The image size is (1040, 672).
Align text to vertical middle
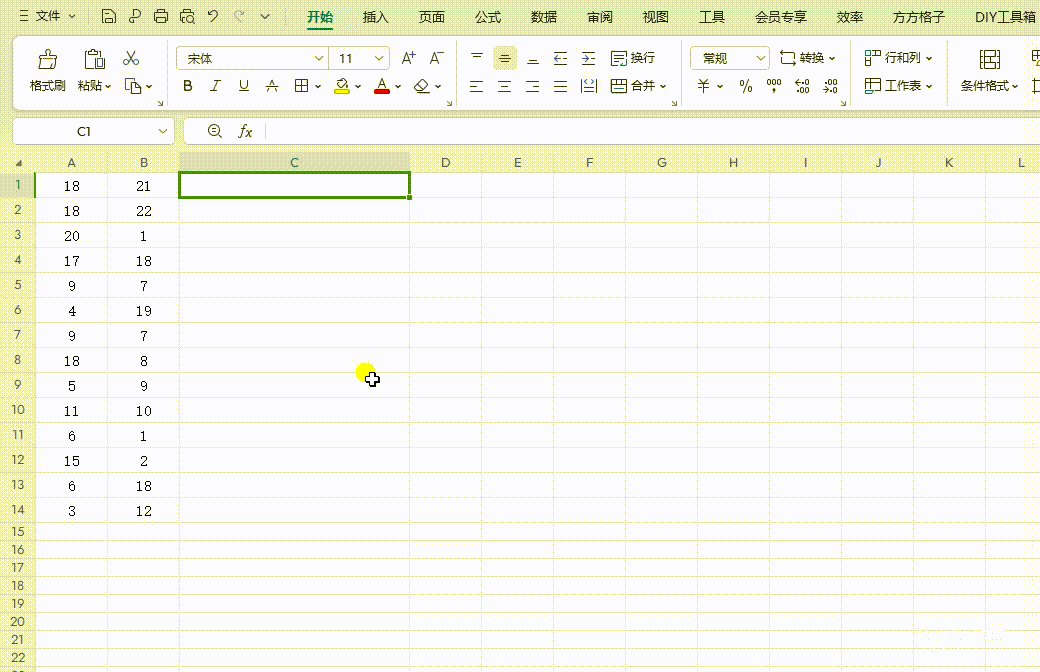point(505,58)
